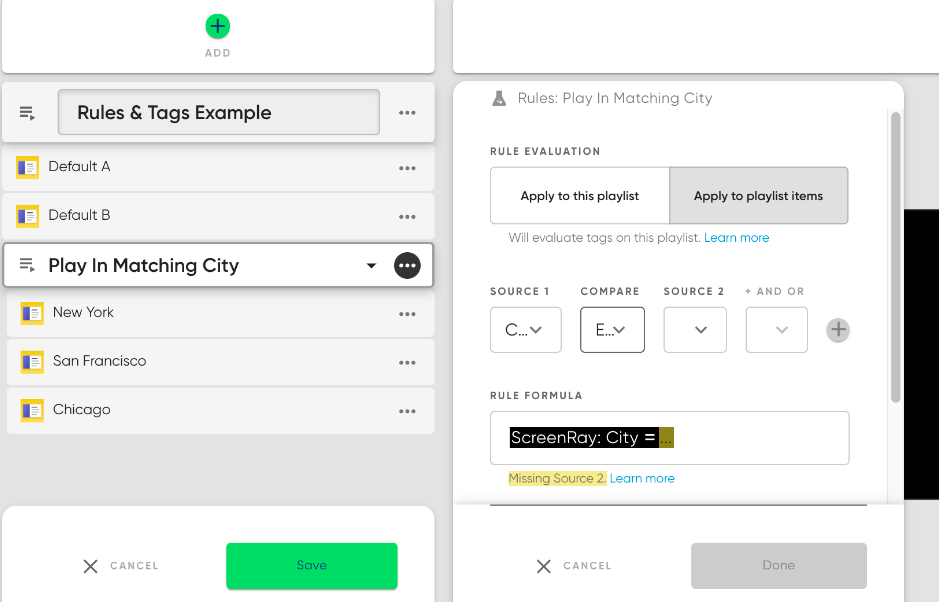Select Apply to playlist items

pos(758,196)
